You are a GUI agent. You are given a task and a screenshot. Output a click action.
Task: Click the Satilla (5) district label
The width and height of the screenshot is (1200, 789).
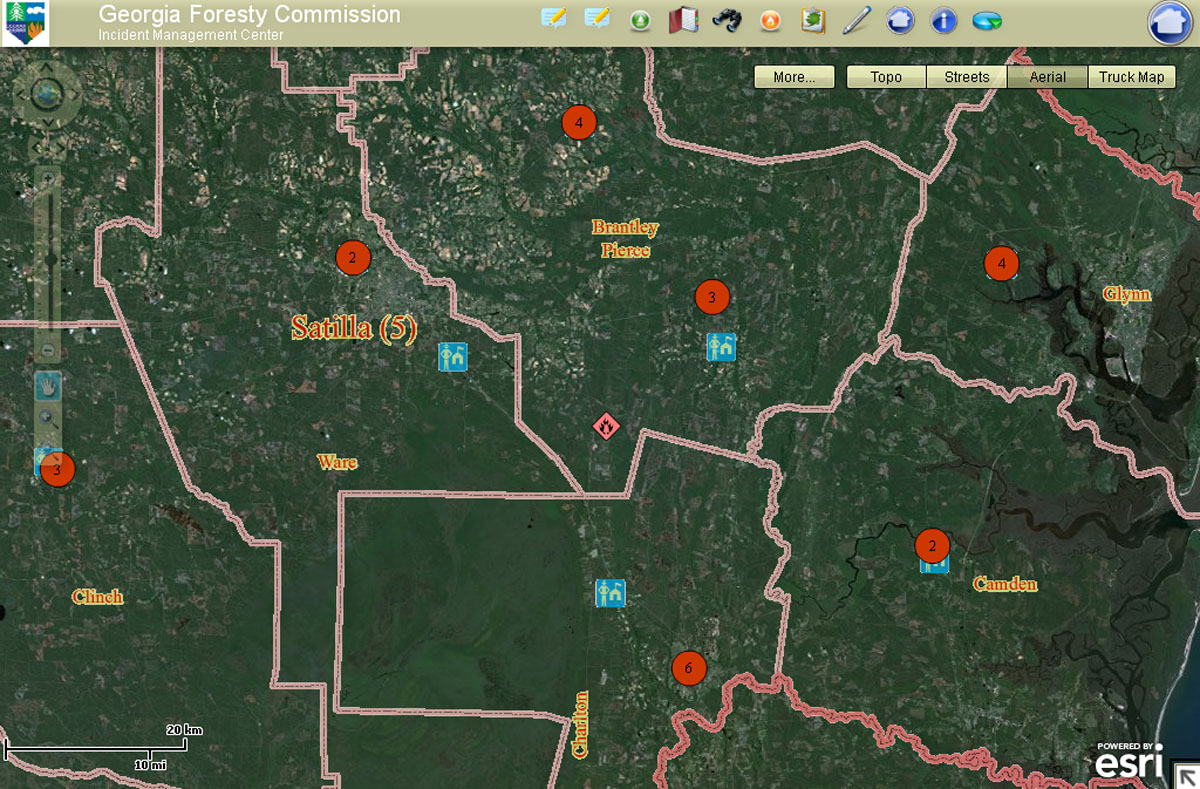[353, 328]
